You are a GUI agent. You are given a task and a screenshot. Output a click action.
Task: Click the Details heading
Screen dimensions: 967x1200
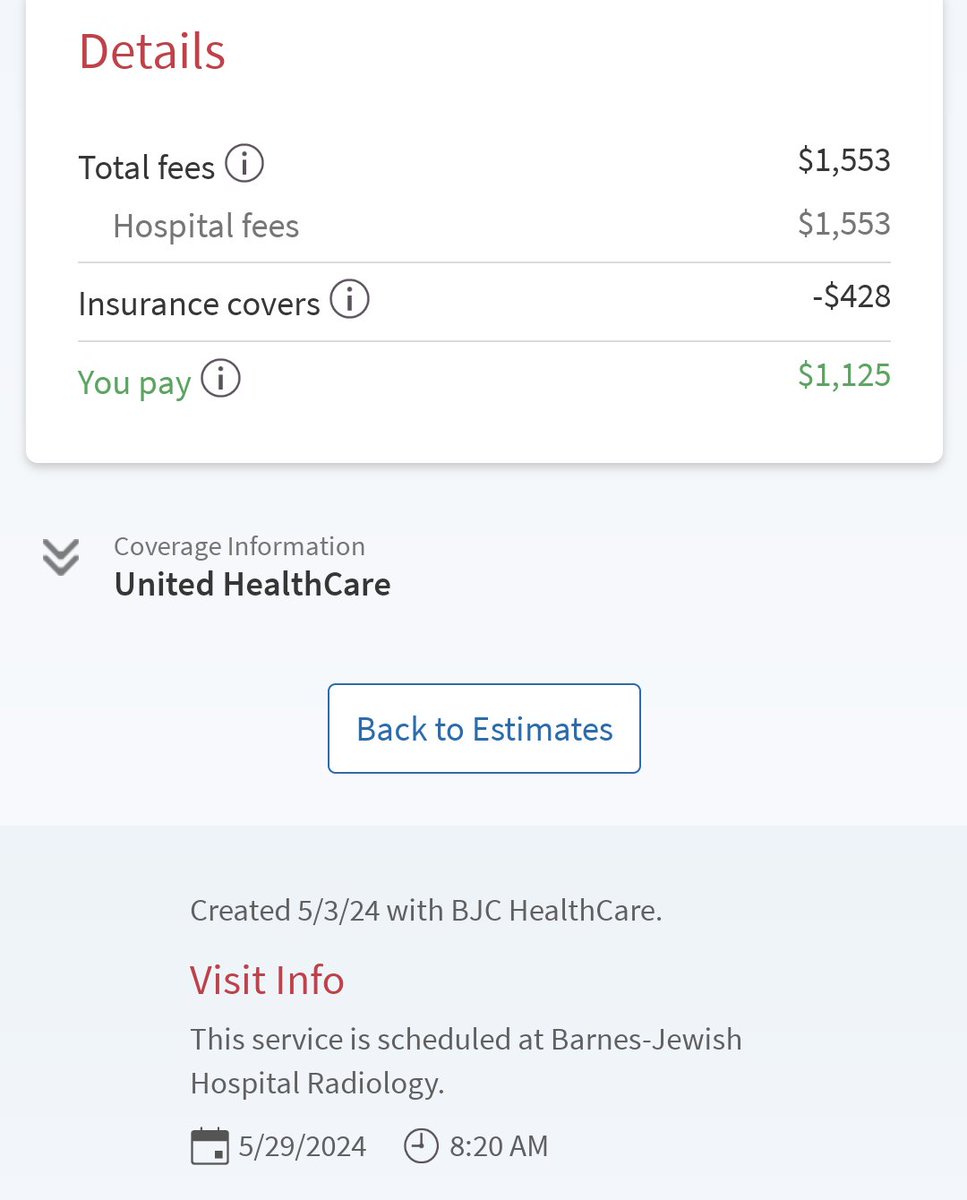pyautogui.click(x=152, y=51)
